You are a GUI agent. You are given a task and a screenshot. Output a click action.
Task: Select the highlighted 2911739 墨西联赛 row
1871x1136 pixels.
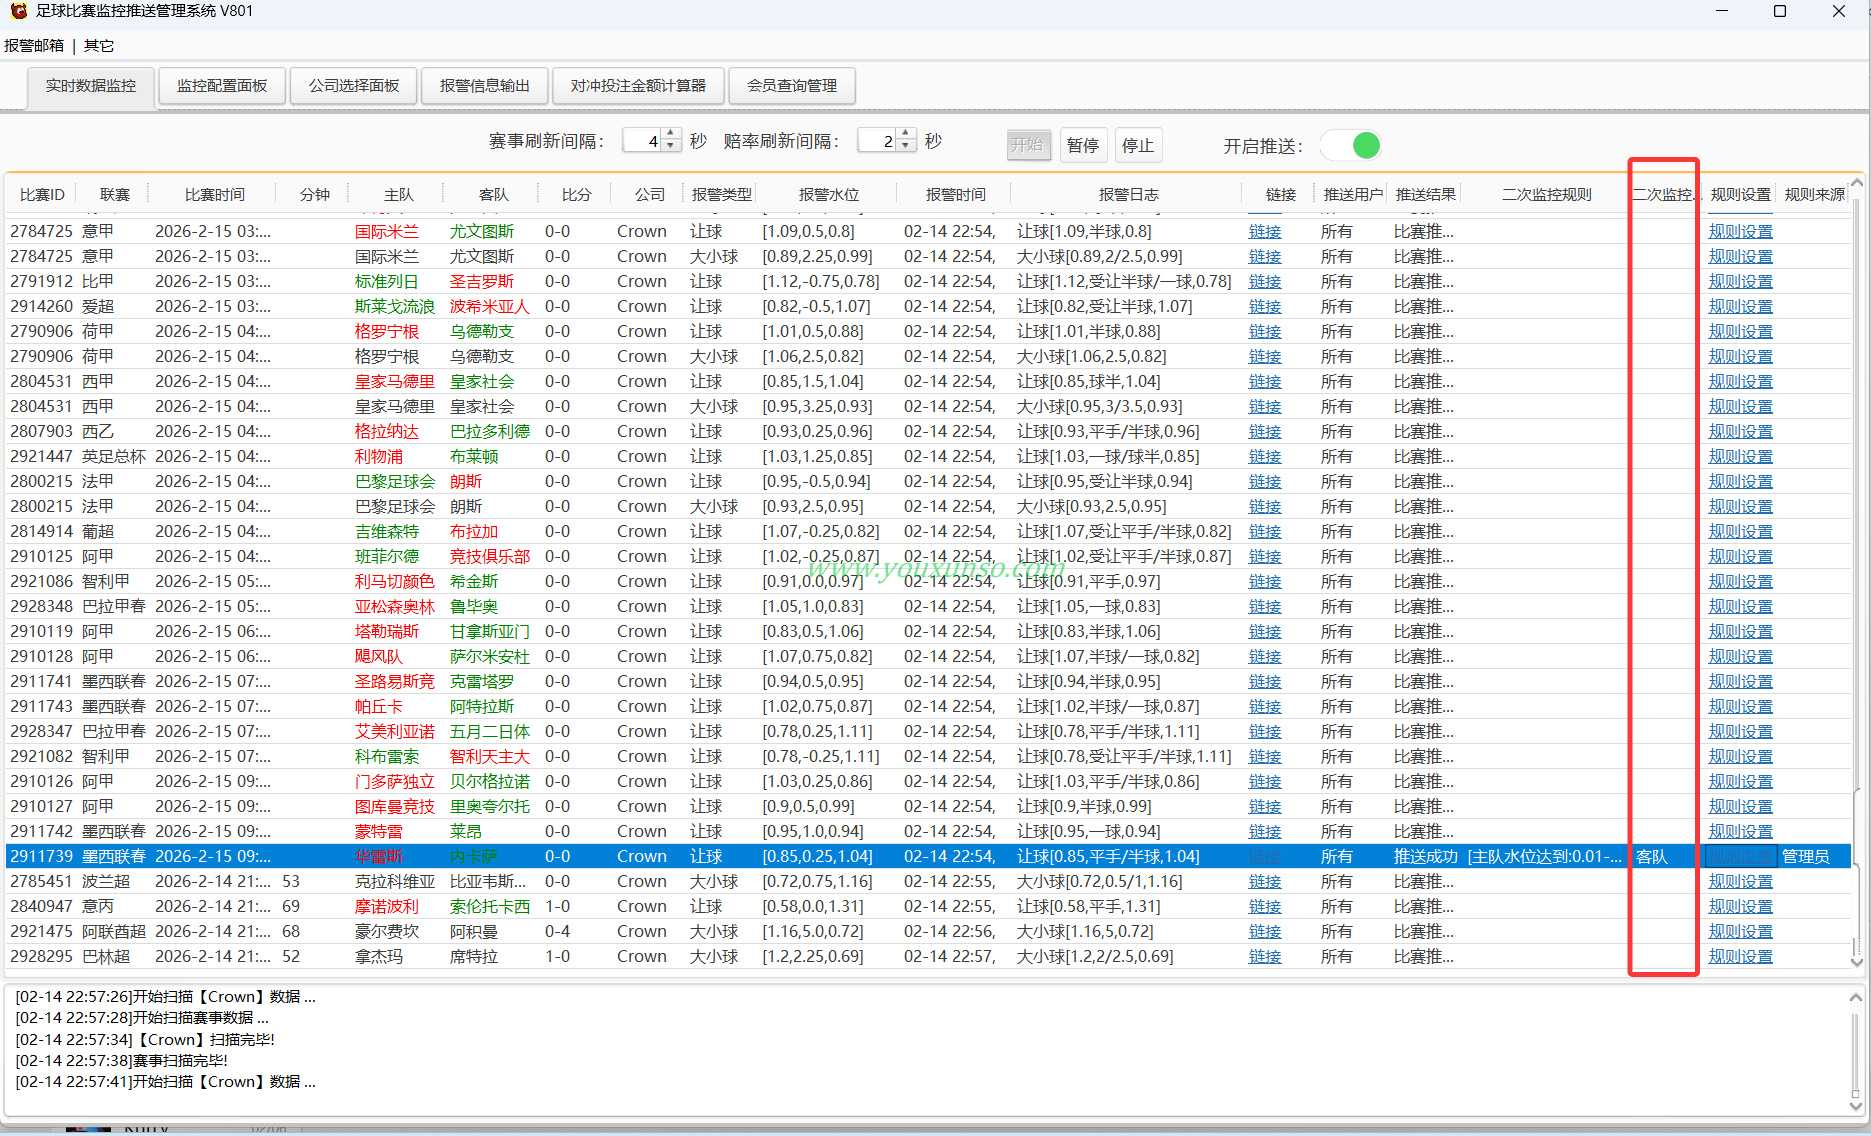click(928, 857)
